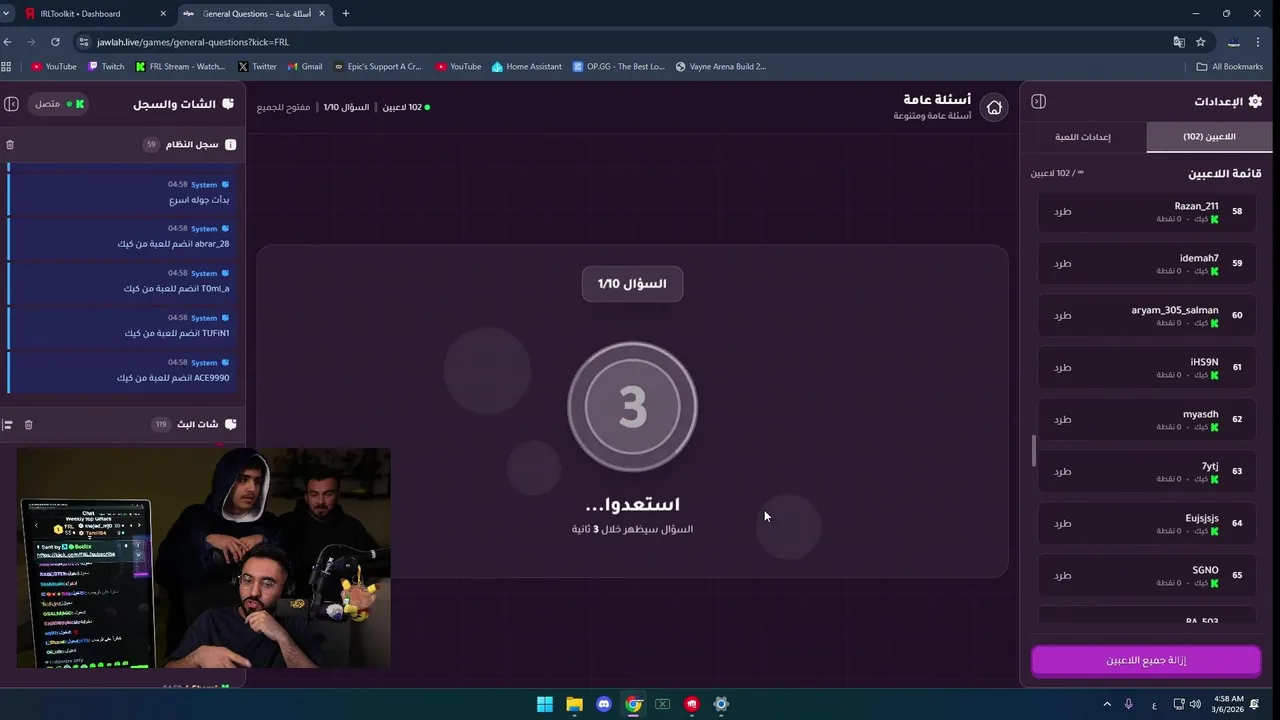Click the بدأت جوله اسرع log entry
The image size is (1280, 720).
coord(122,192)
